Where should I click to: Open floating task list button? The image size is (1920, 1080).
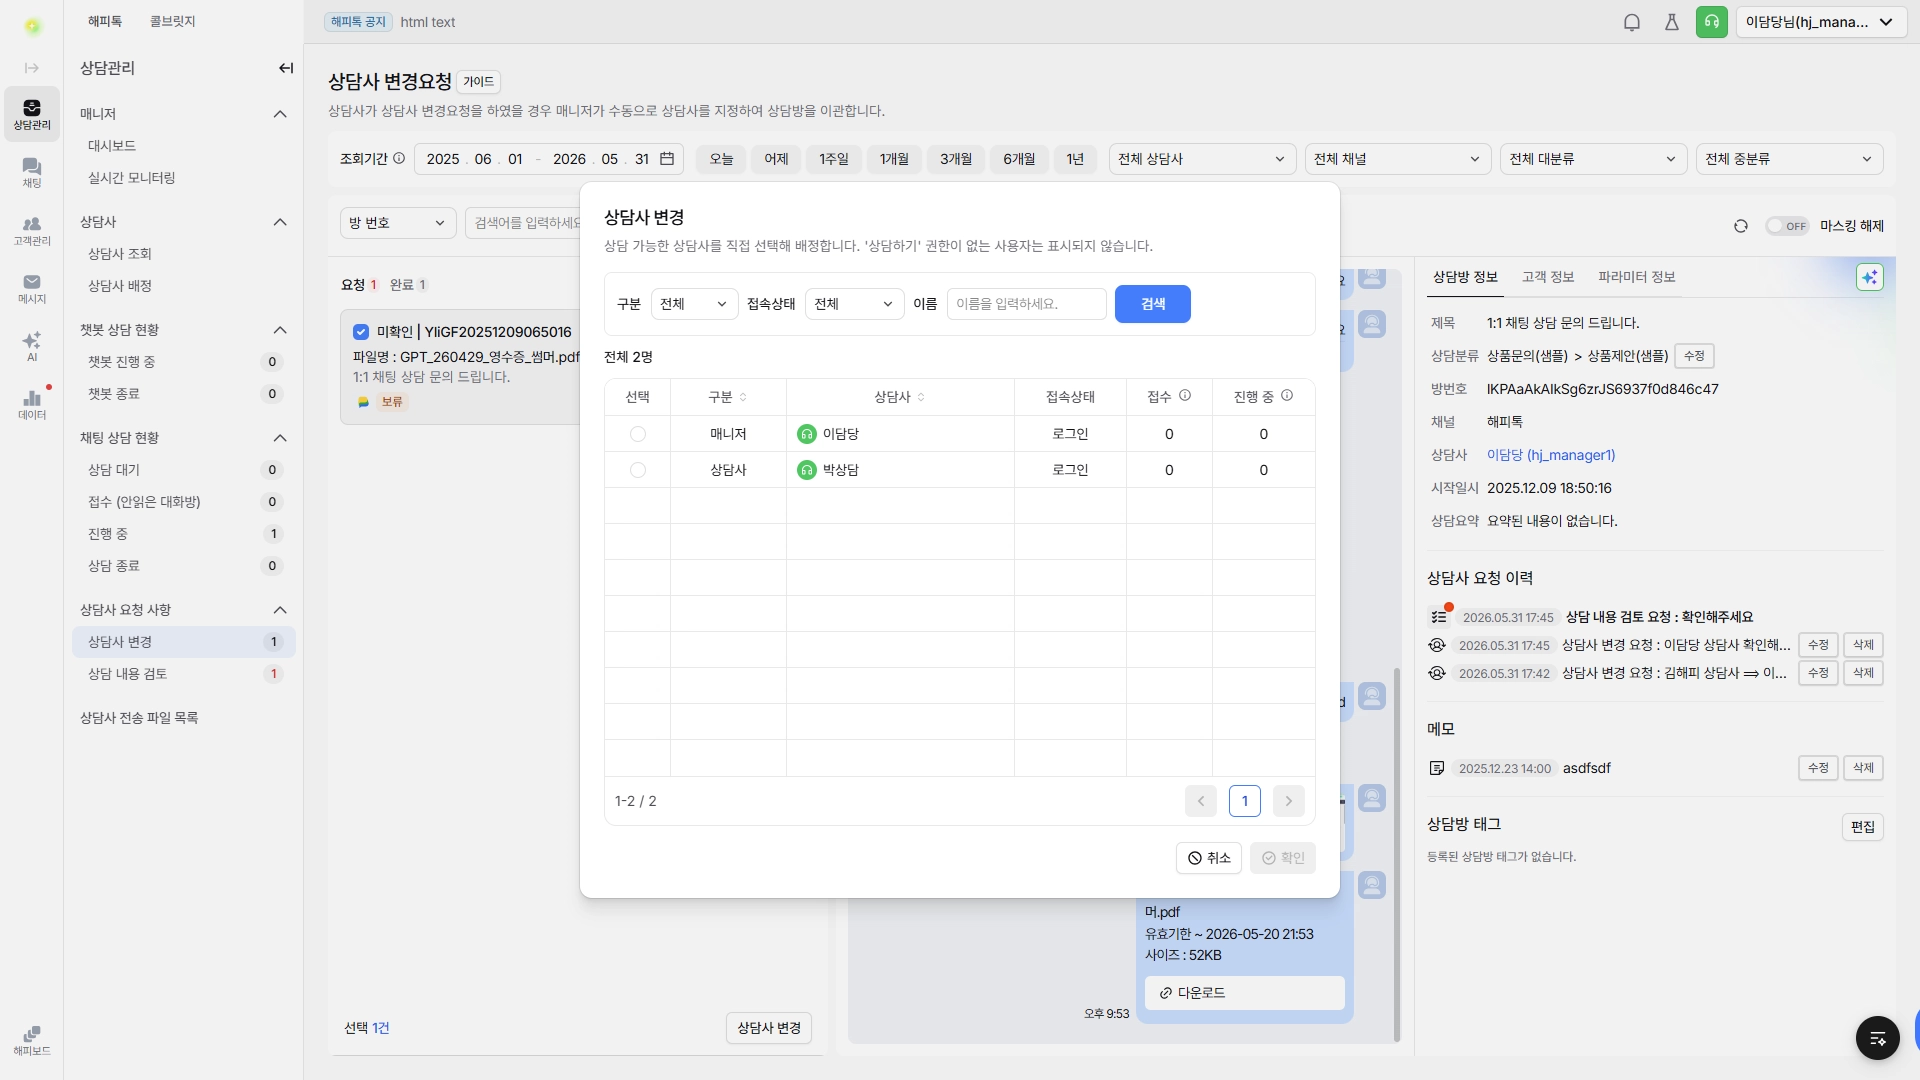(1878, 1038)
